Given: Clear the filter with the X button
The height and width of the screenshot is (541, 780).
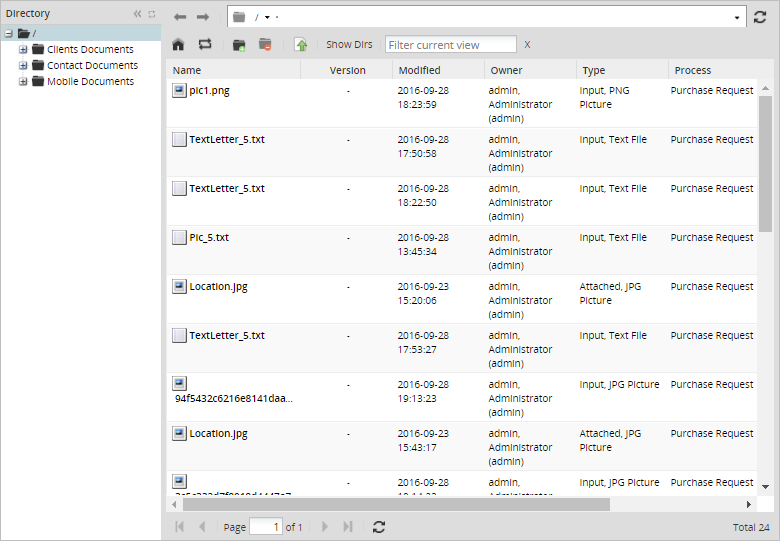Looking at the screenshot, I should [x=528, y=45].
